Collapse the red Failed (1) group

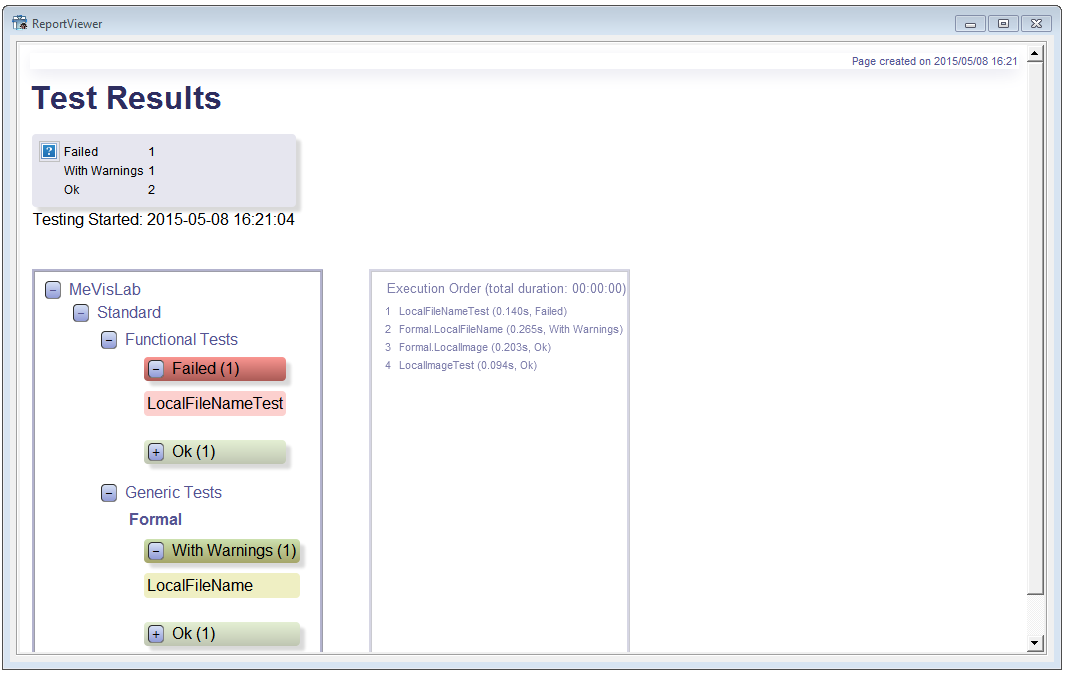tap(156, 369)
